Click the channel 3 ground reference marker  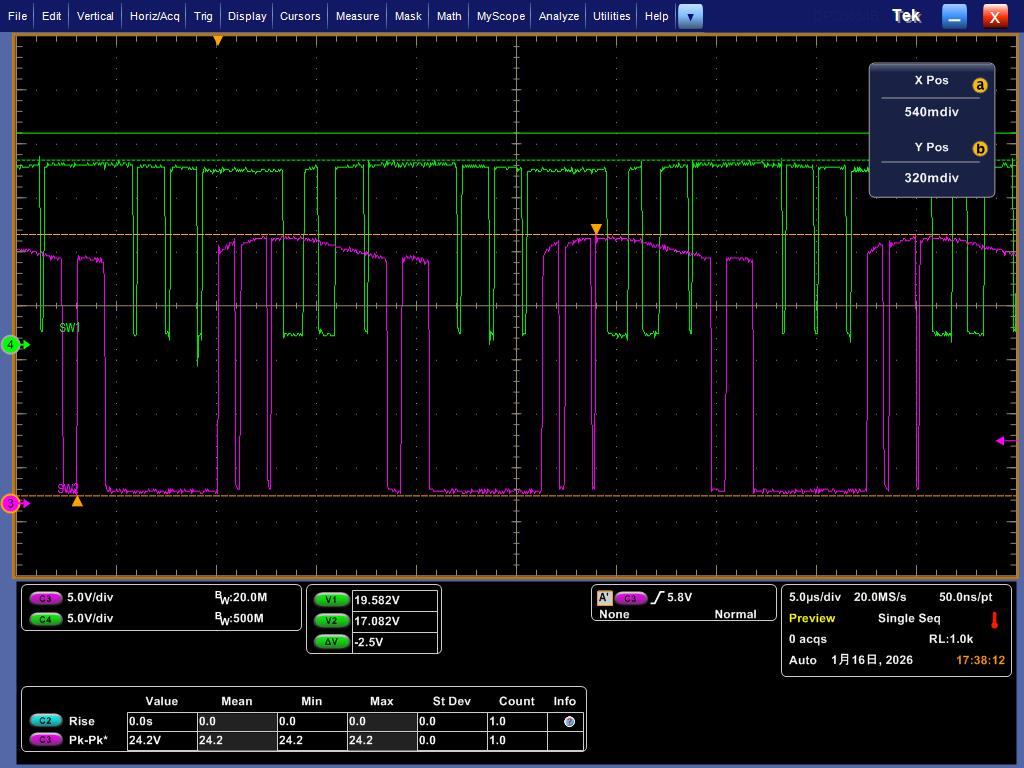tap(12, 504)
